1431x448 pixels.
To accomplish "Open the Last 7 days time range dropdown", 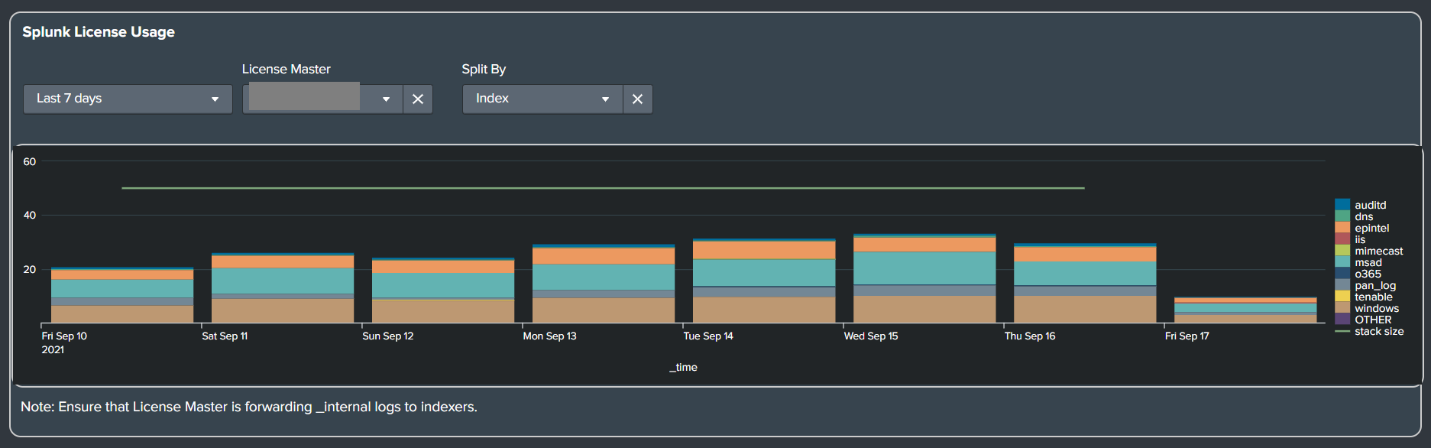I will 127,99.
